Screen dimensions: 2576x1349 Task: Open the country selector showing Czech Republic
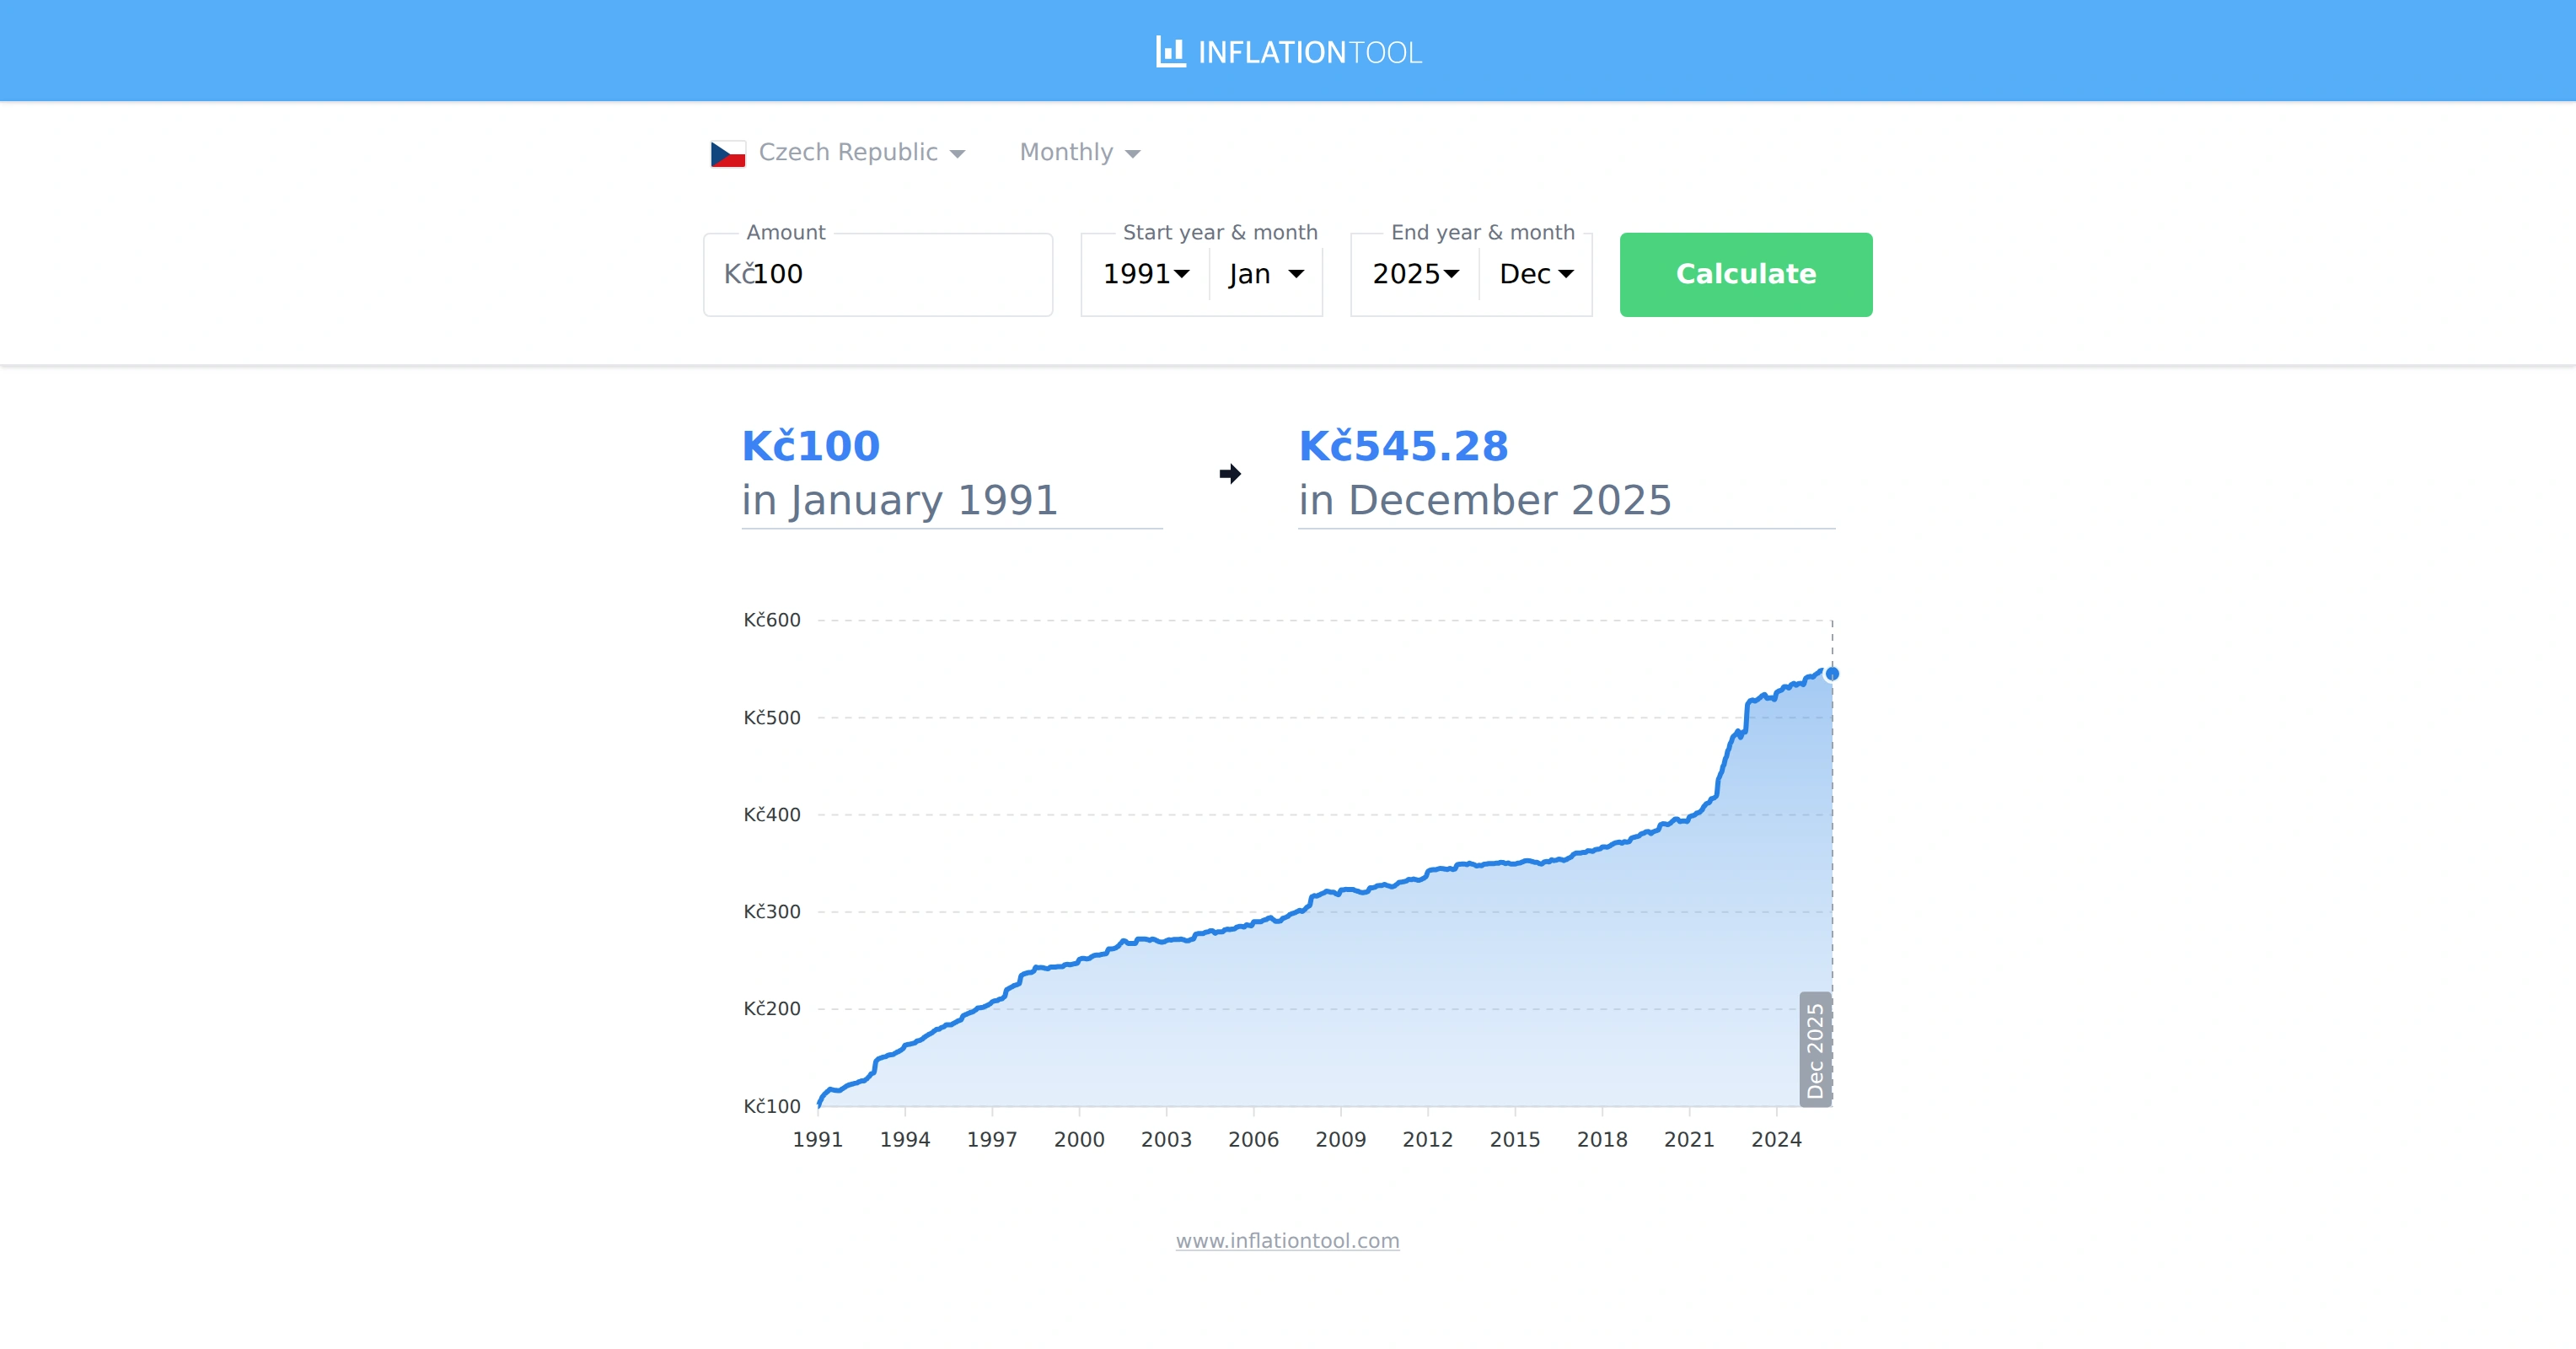pyautogui.click(x=847, y=152)
